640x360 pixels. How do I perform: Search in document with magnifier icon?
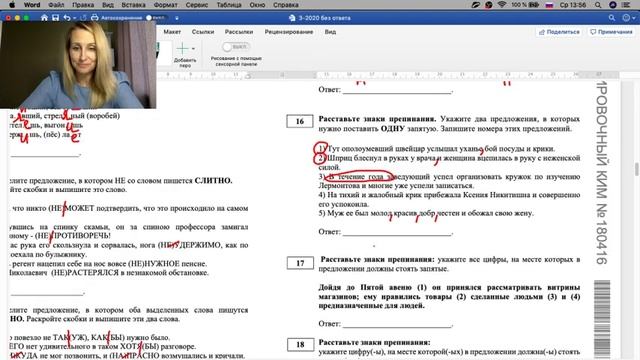(x=611, y=18)
